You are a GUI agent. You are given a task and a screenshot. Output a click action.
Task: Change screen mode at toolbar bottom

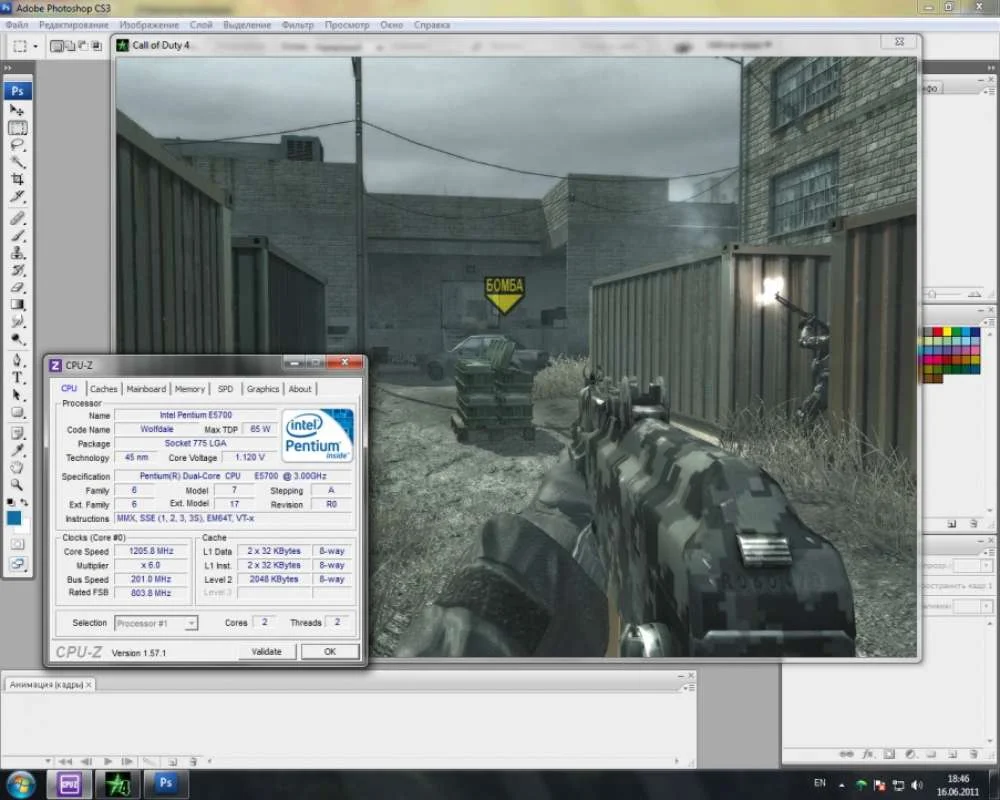click(17, 564)
